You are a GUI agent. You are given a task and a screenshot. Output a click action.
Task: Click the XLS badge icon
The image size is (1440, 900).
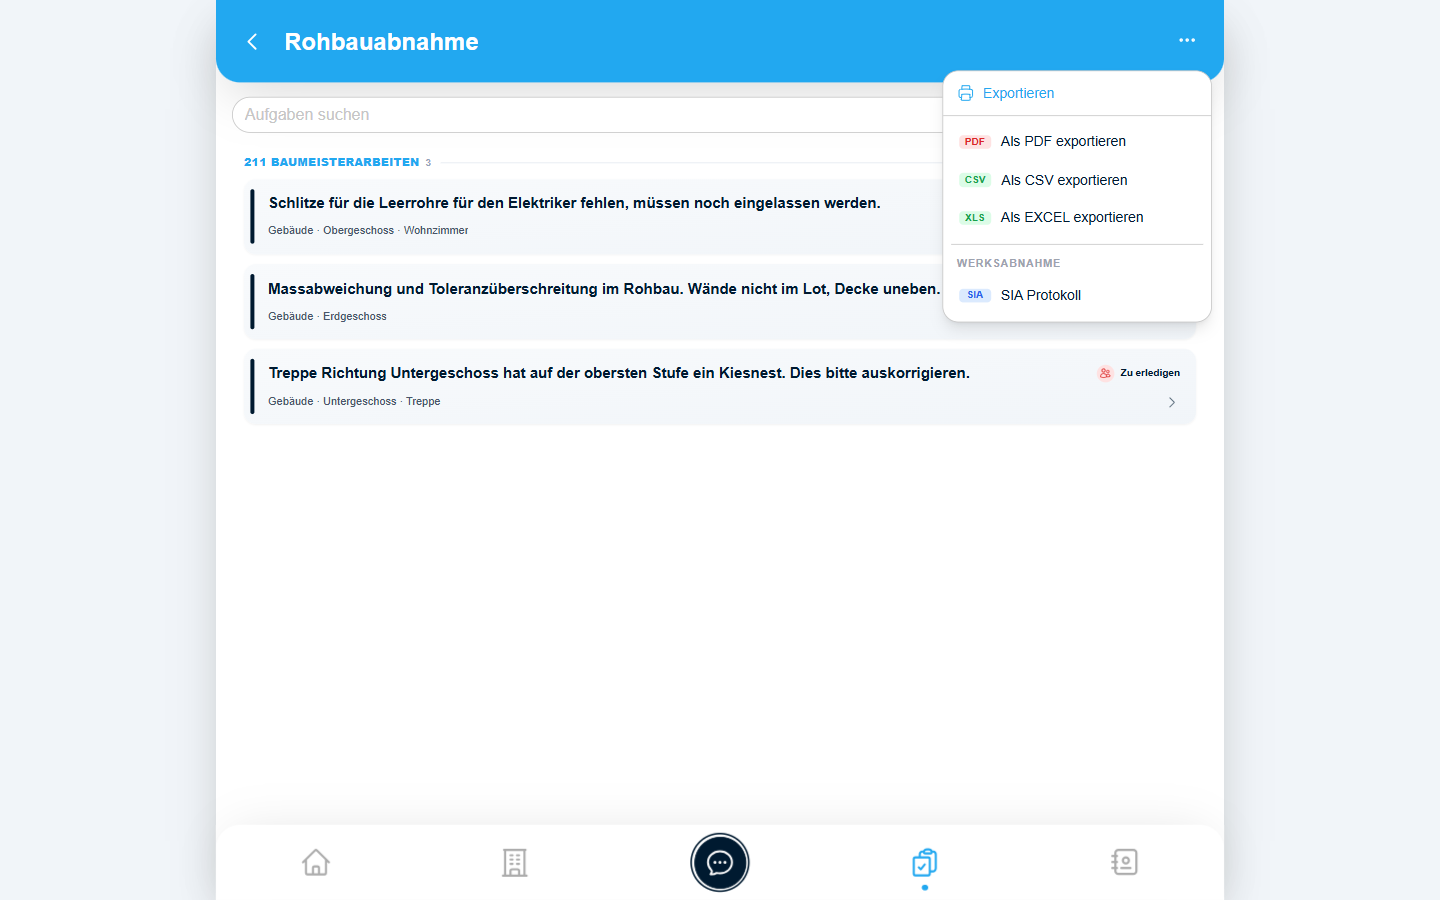(x=974, y=218)
